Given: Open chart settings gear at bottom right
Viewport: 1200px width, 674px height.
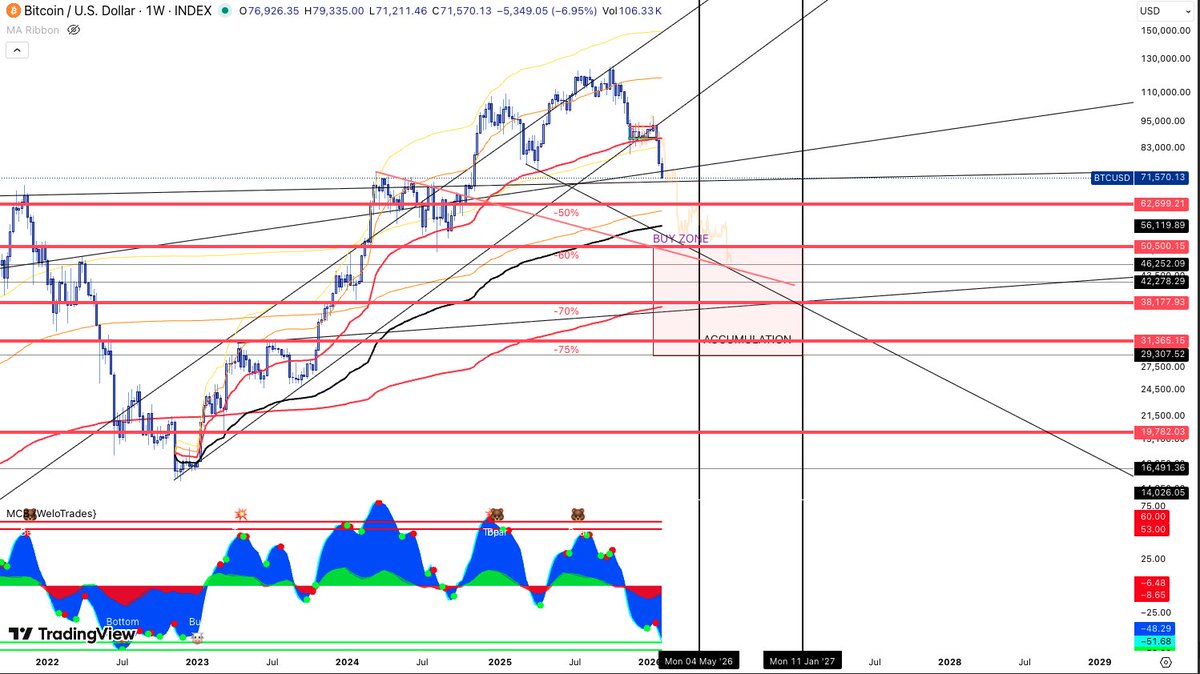Looking at the screenshot, I should (1165, 662).
